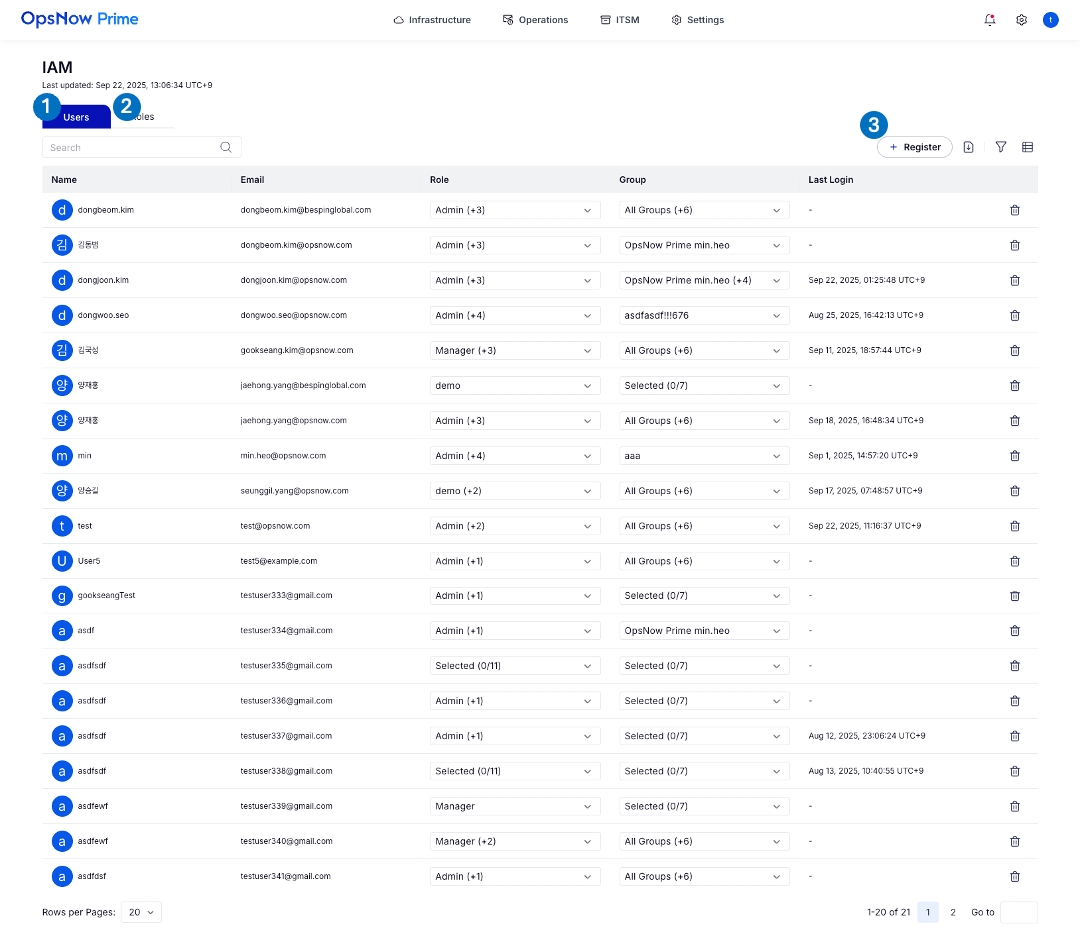Click the notification bell icon

click(990, 20)
